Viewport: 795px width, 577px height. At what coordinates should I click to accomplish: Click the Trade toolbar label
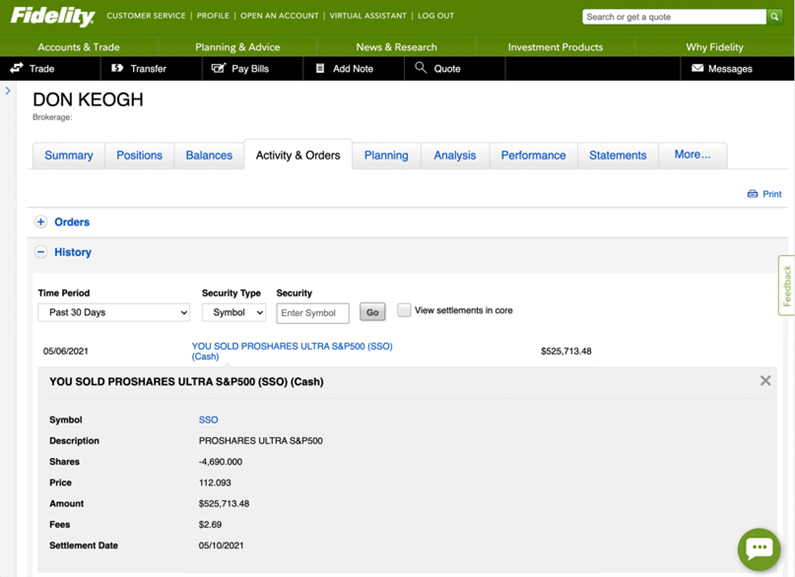[42, 68]
